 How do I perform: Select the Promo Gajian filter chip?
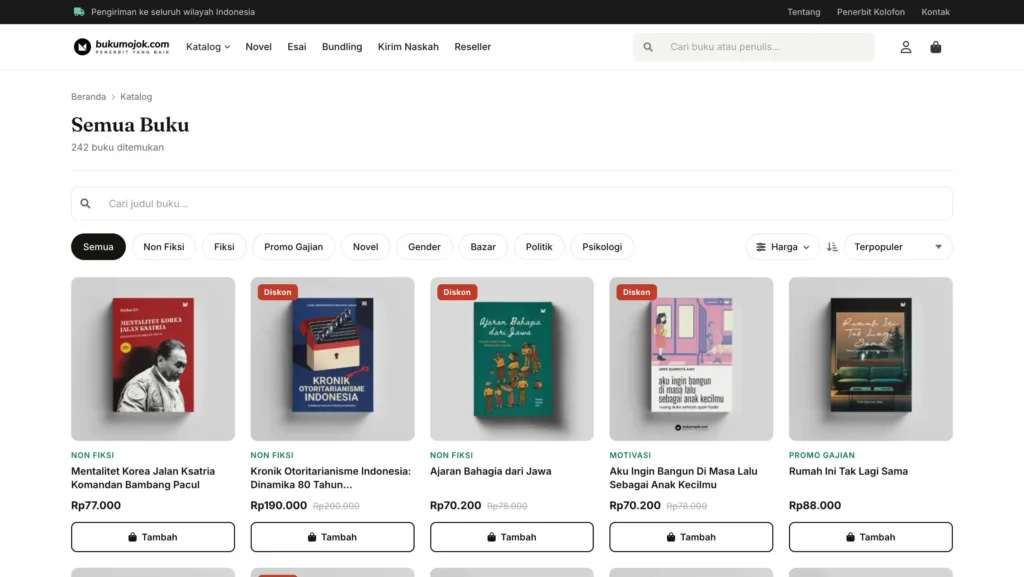click(x=293, y=247)
